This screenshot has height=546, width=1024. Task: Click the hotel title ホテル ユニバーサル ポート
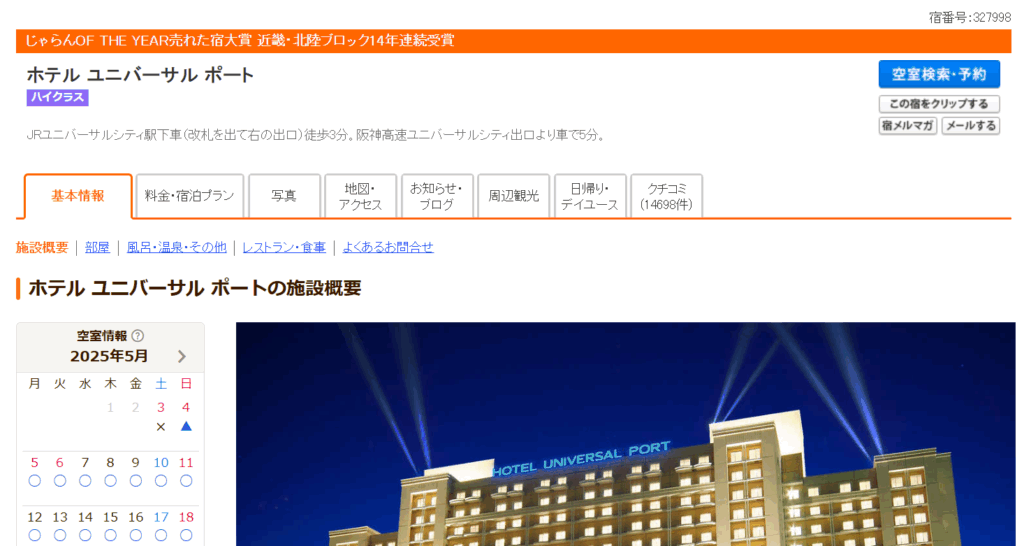[140, 75]
